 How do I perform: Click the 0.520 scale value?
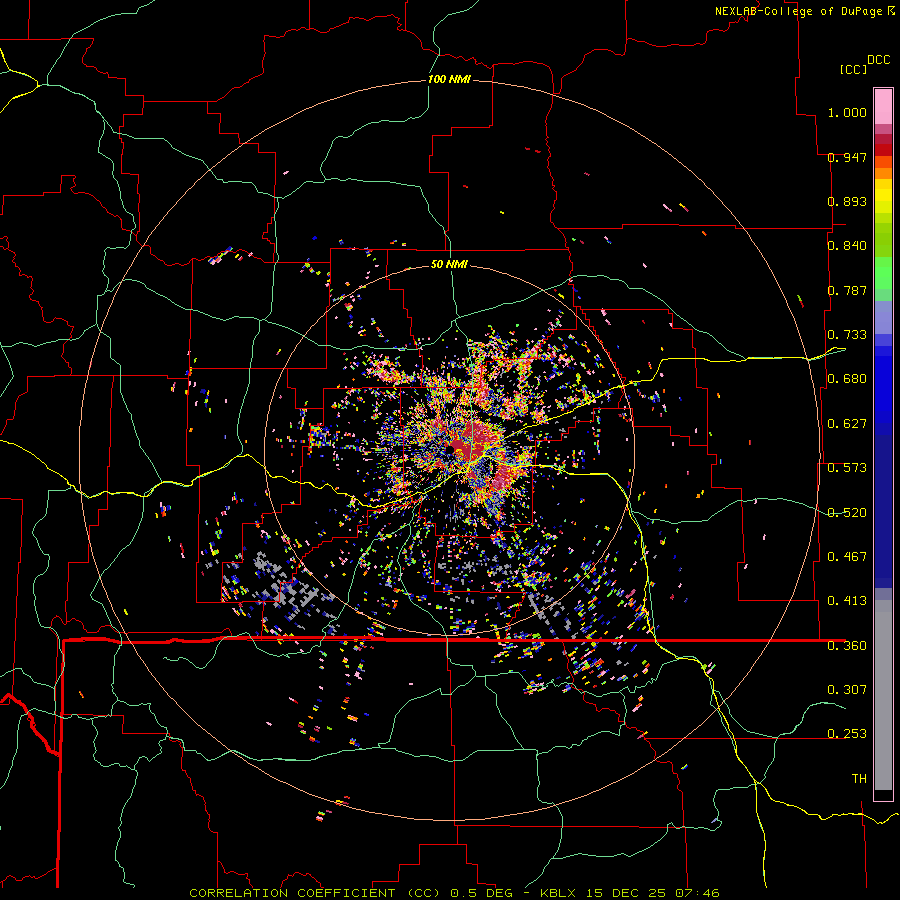coord(847,513)
